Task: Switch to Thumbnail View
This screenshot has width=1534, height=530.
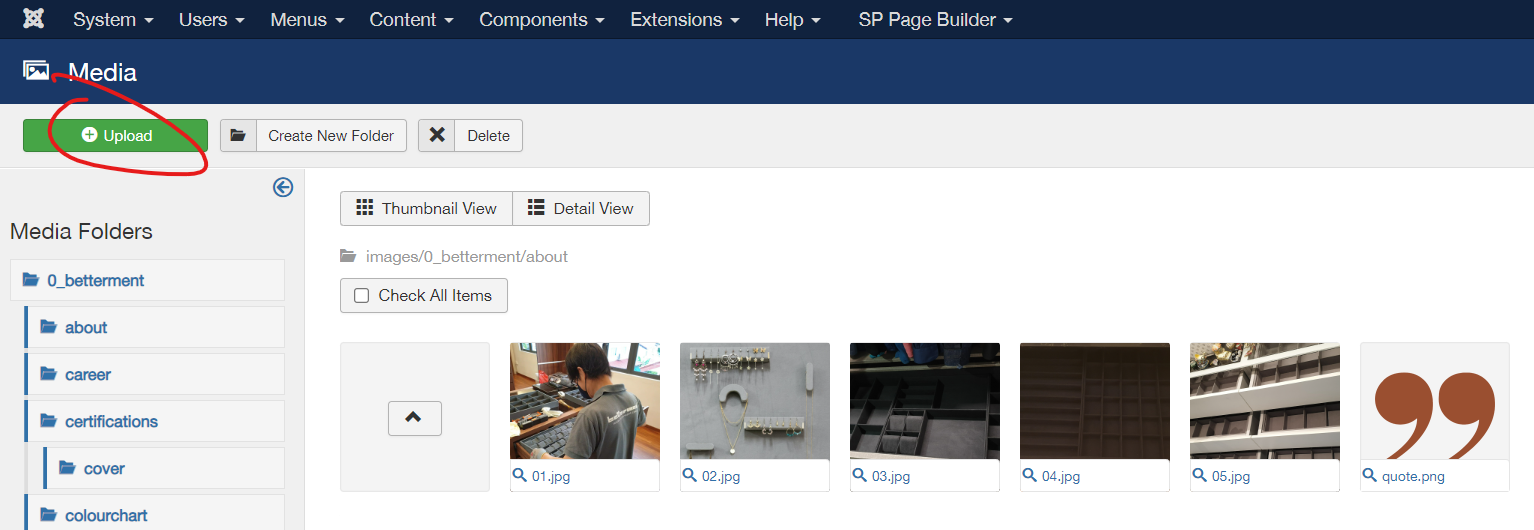Action: 426,208
